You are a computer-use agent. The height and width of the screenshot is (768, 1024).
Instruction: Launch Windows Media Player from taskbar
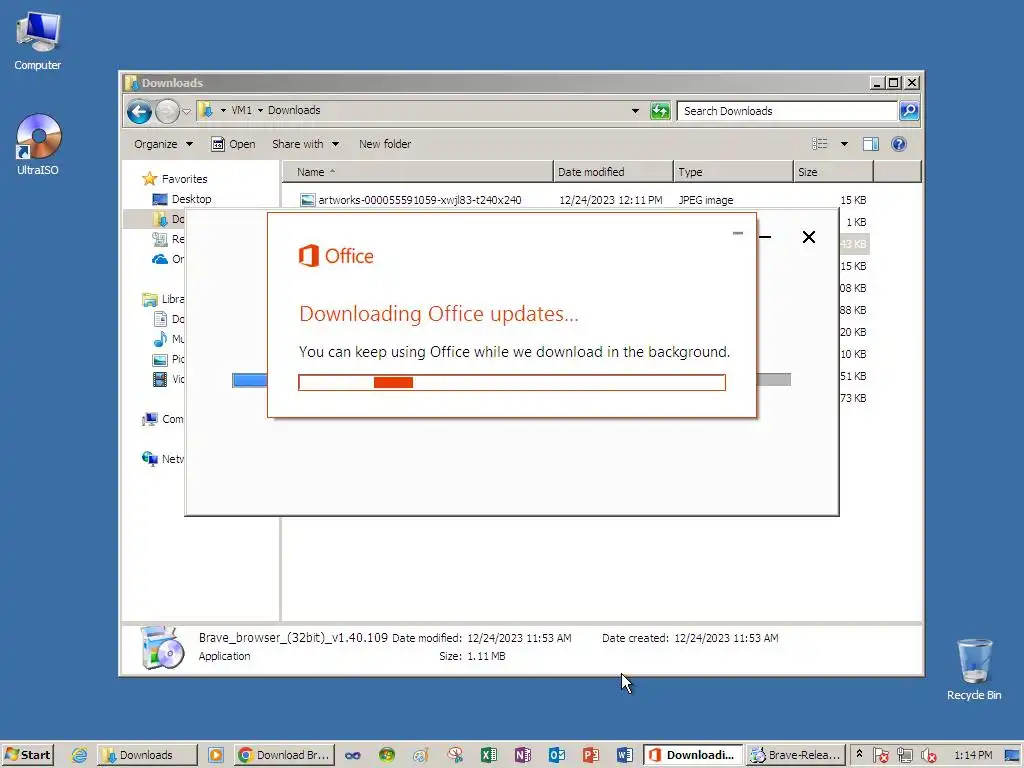click(x=216, y=755)
